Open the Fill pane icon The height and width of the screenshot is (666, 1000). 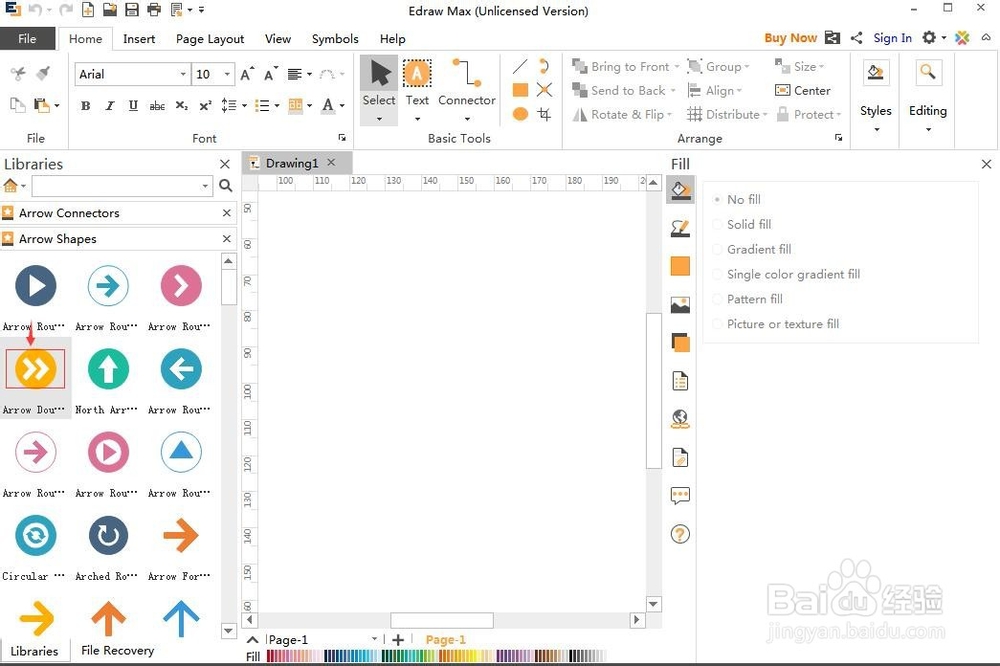(680, 191)
